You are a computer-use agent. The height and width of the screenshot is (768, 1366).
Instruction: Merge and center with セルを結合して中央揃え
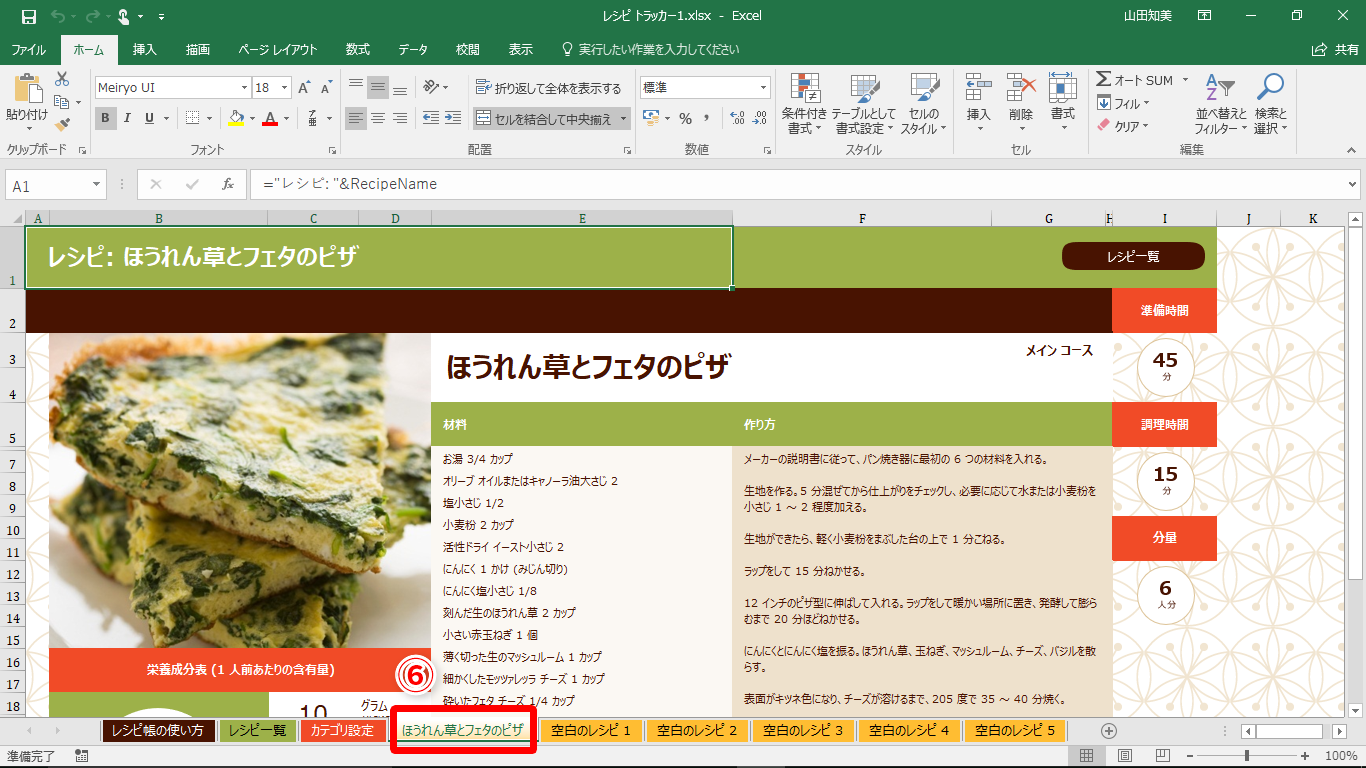click(545, 119)
